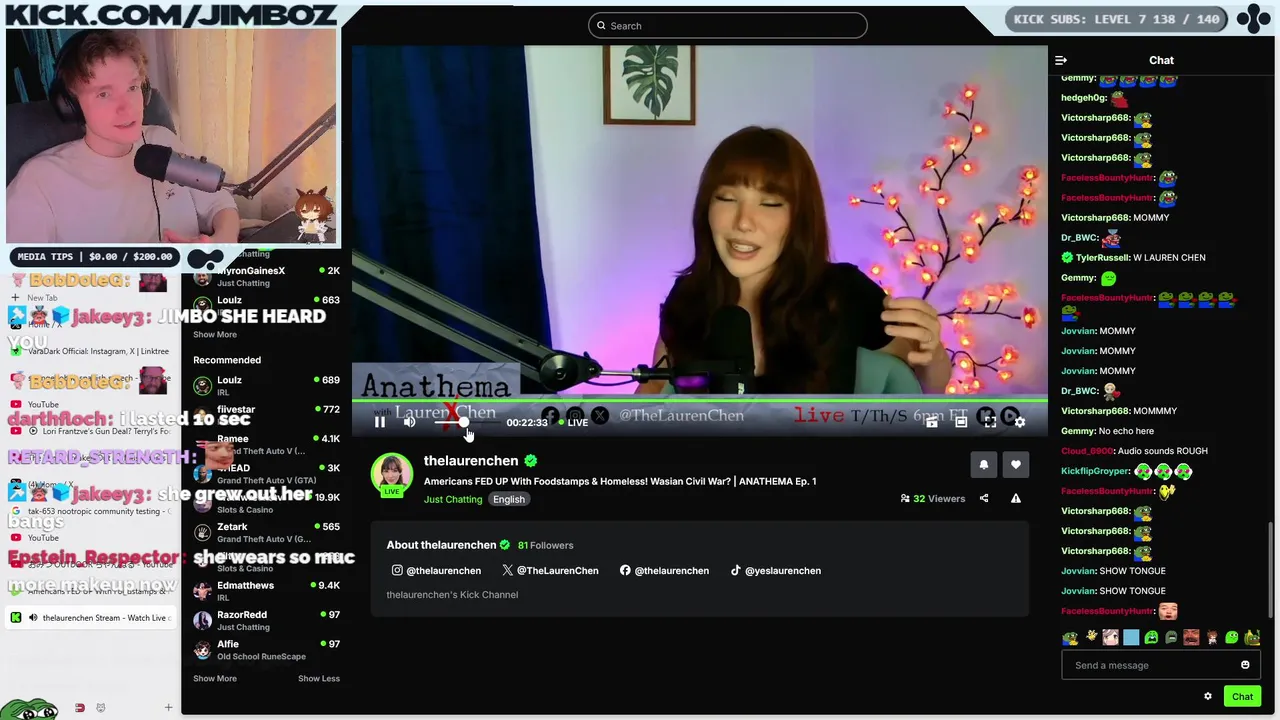The width and height of the screenshot is (1280, 720).
Task: Enter fullscreen mode in the player
Action: tap(990, 422)
